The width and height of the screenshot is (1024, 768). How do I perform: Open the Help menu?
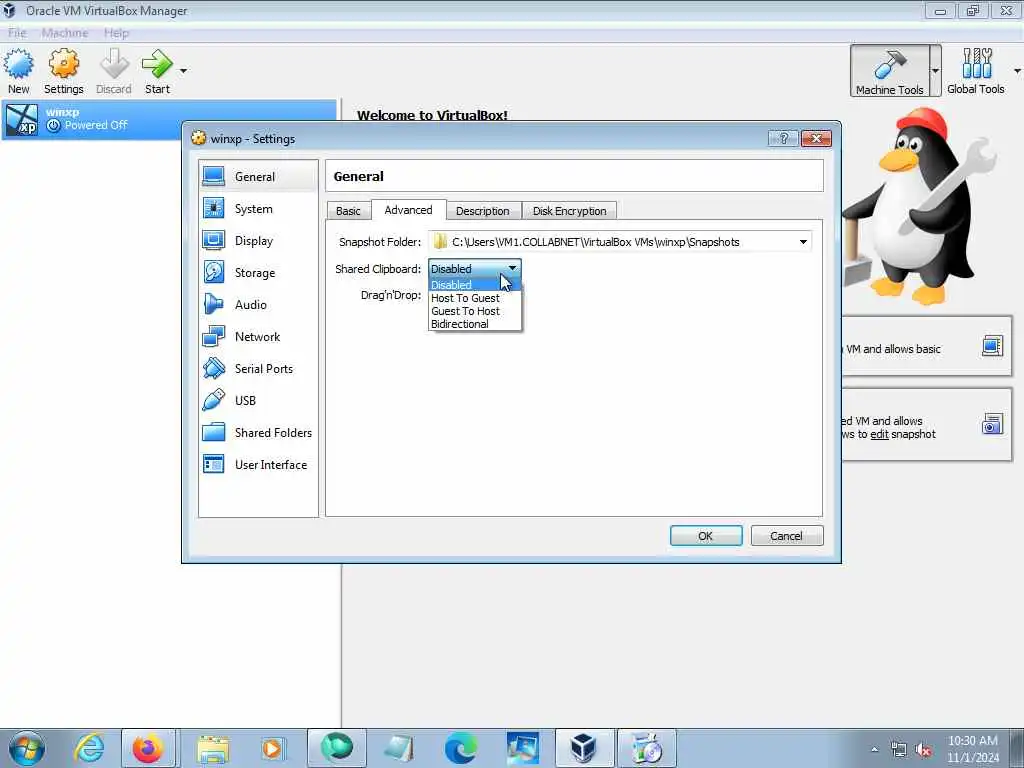pyautogui.click(x=116, y=33)
